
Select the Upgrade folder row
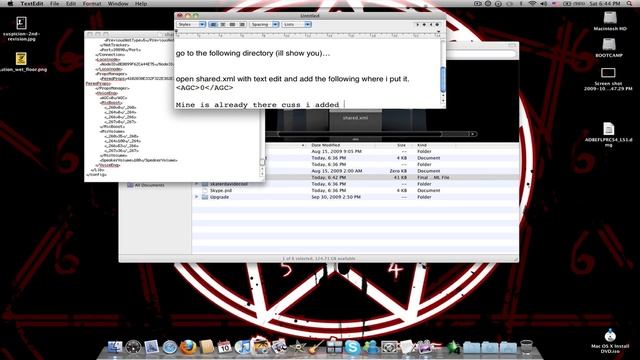355,197
